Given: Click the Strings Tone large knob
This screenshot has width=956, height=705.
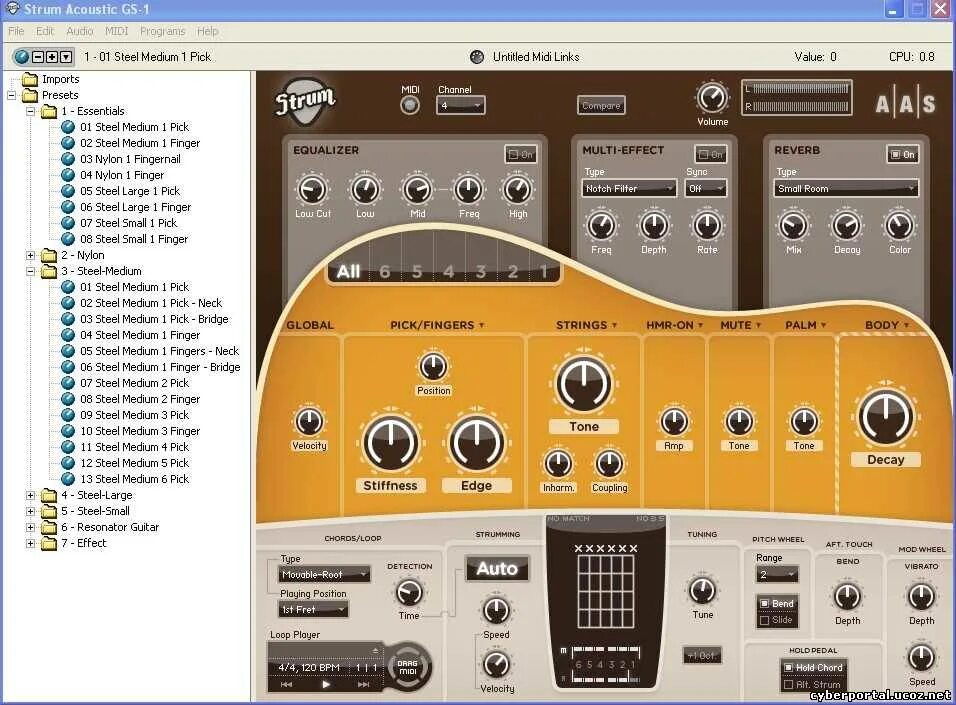Looking at the screenshot, I should point(583,384).
